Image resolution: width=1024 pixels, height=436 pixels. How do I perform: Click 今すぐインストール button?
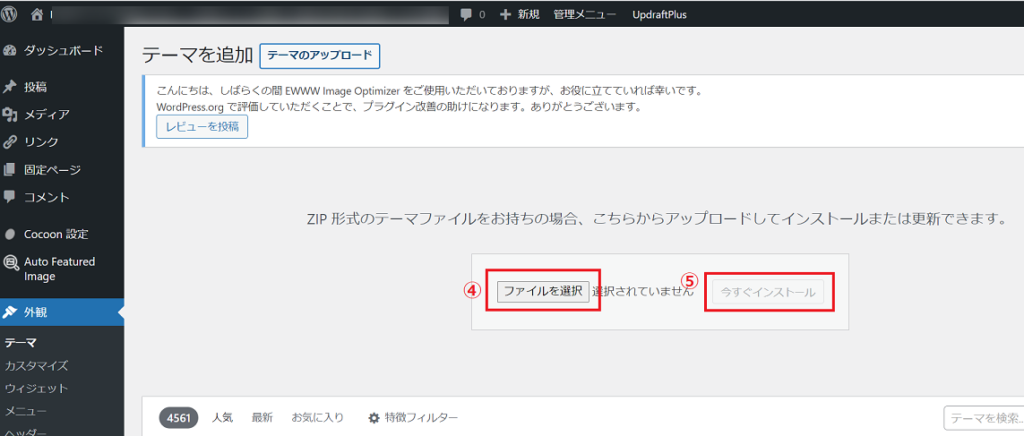tap(767, 293)
